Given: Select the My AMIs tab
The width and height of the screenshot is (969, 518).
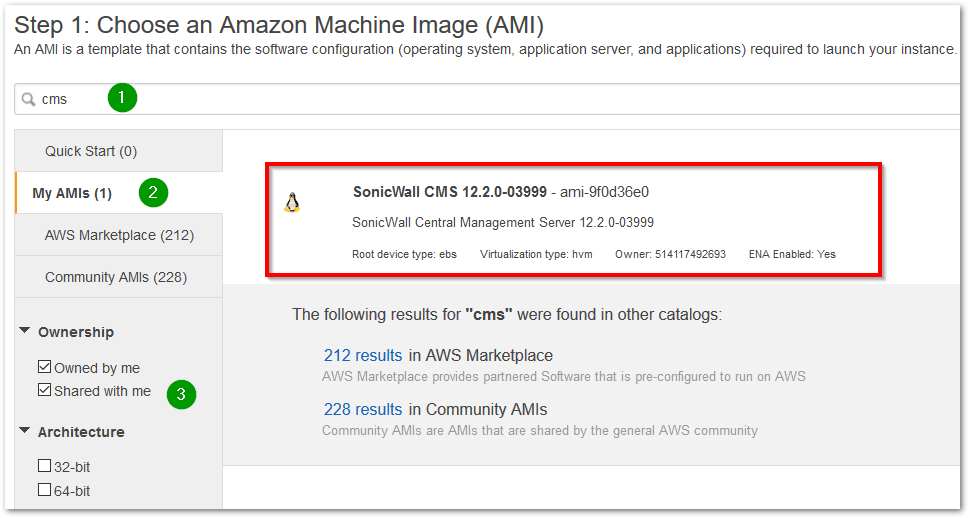Looking at the screenshot, I should (72, 193).
